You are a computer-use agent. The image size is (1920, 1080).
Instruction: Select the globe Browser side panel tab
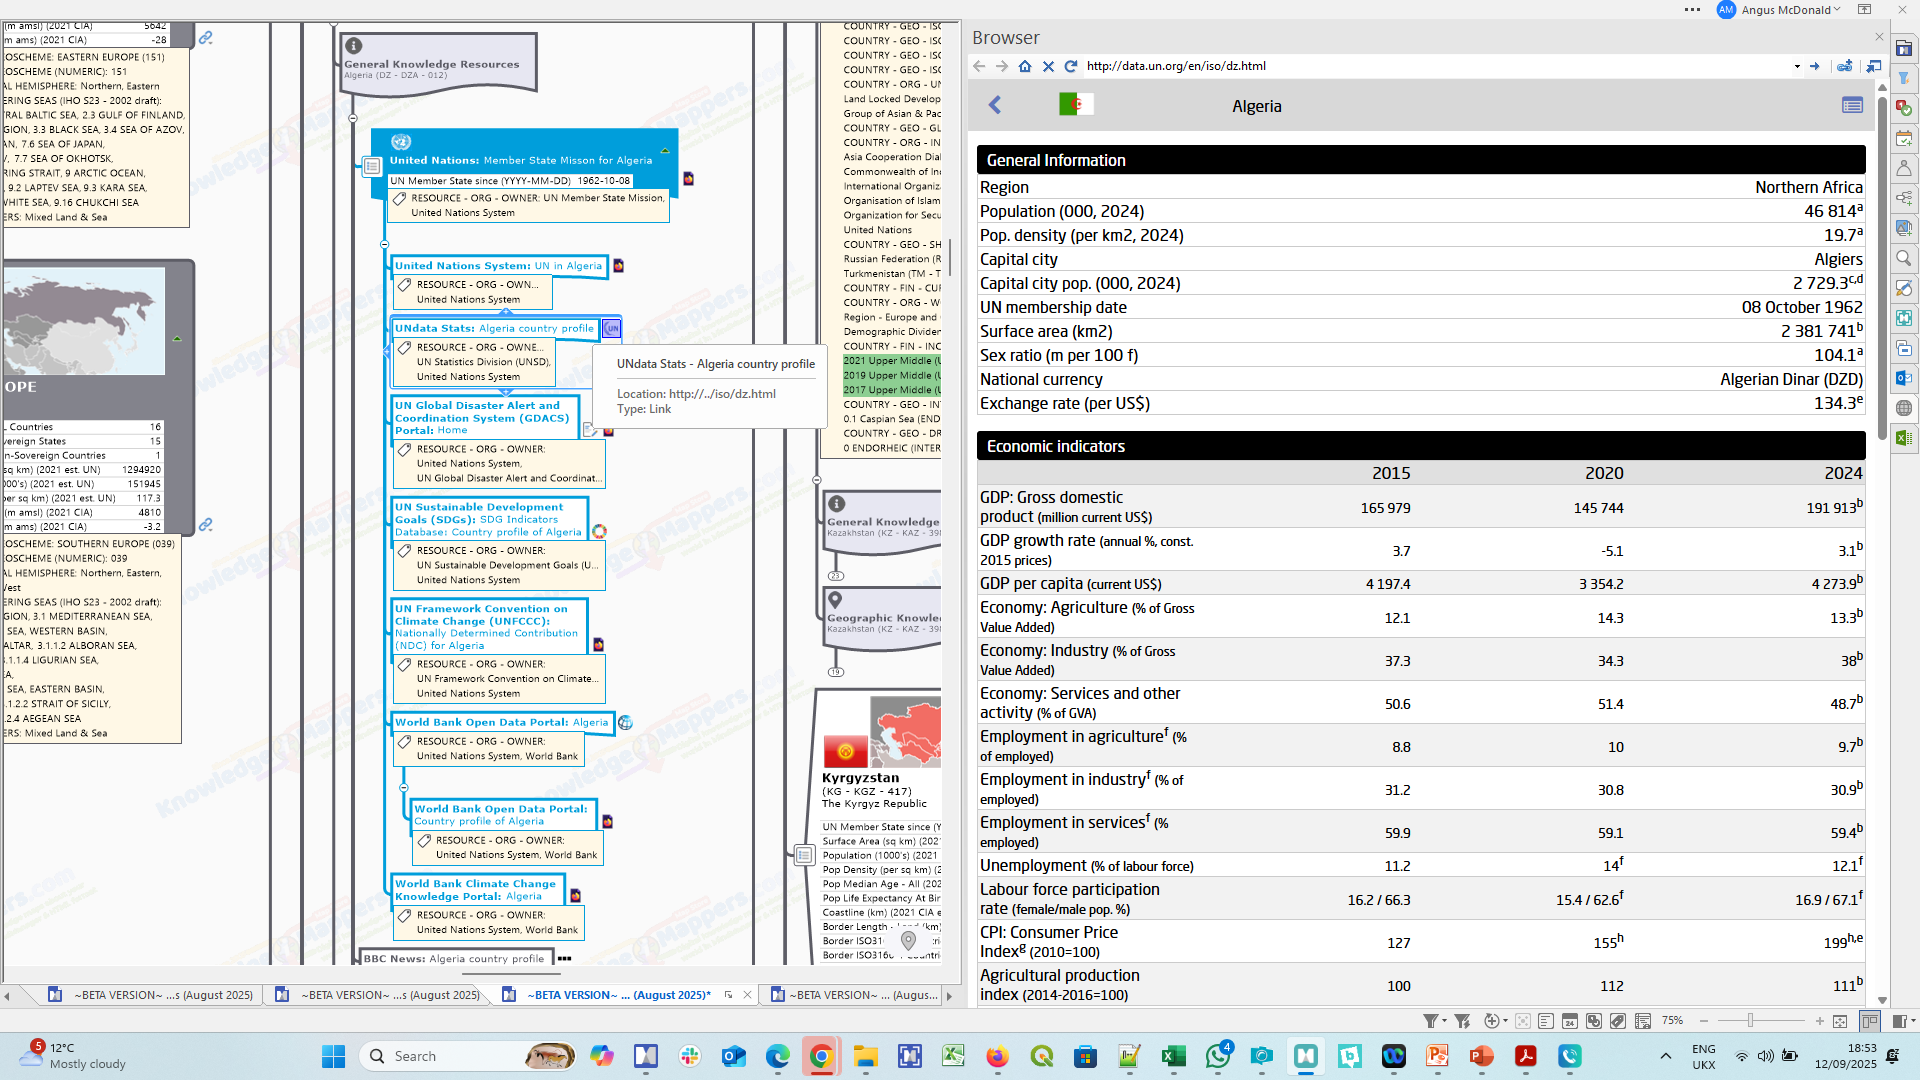point(1904,408)
